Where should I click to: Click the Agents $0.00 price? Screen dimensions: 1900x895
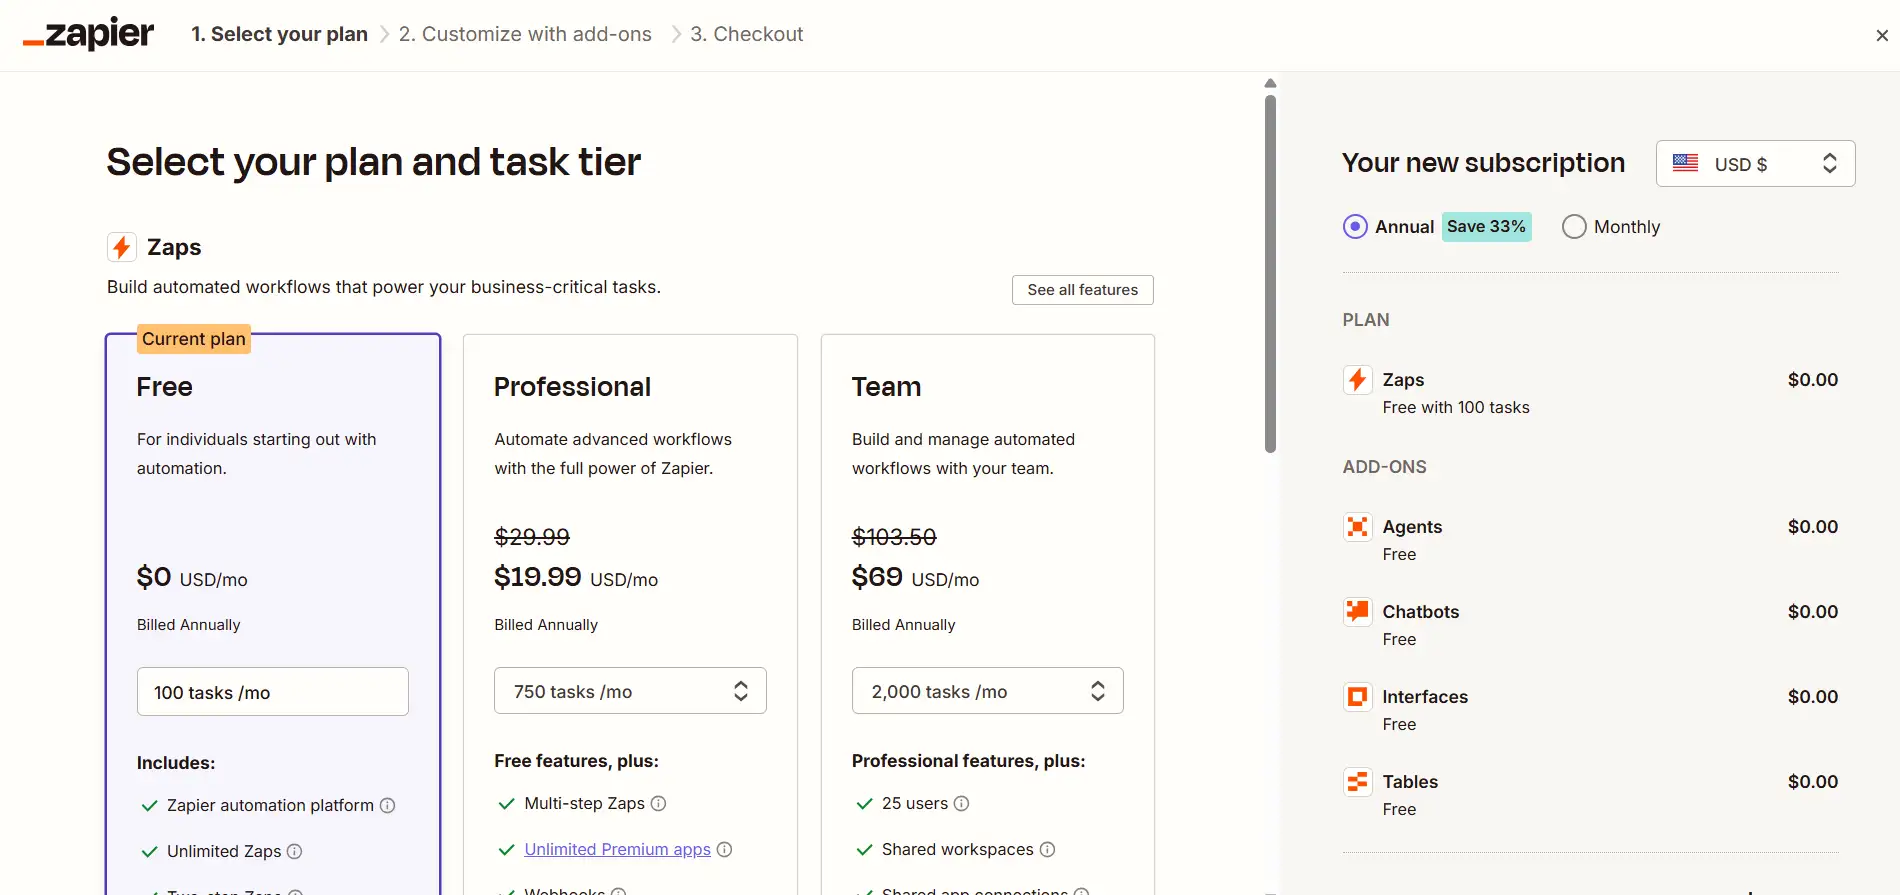point(1813,527)
